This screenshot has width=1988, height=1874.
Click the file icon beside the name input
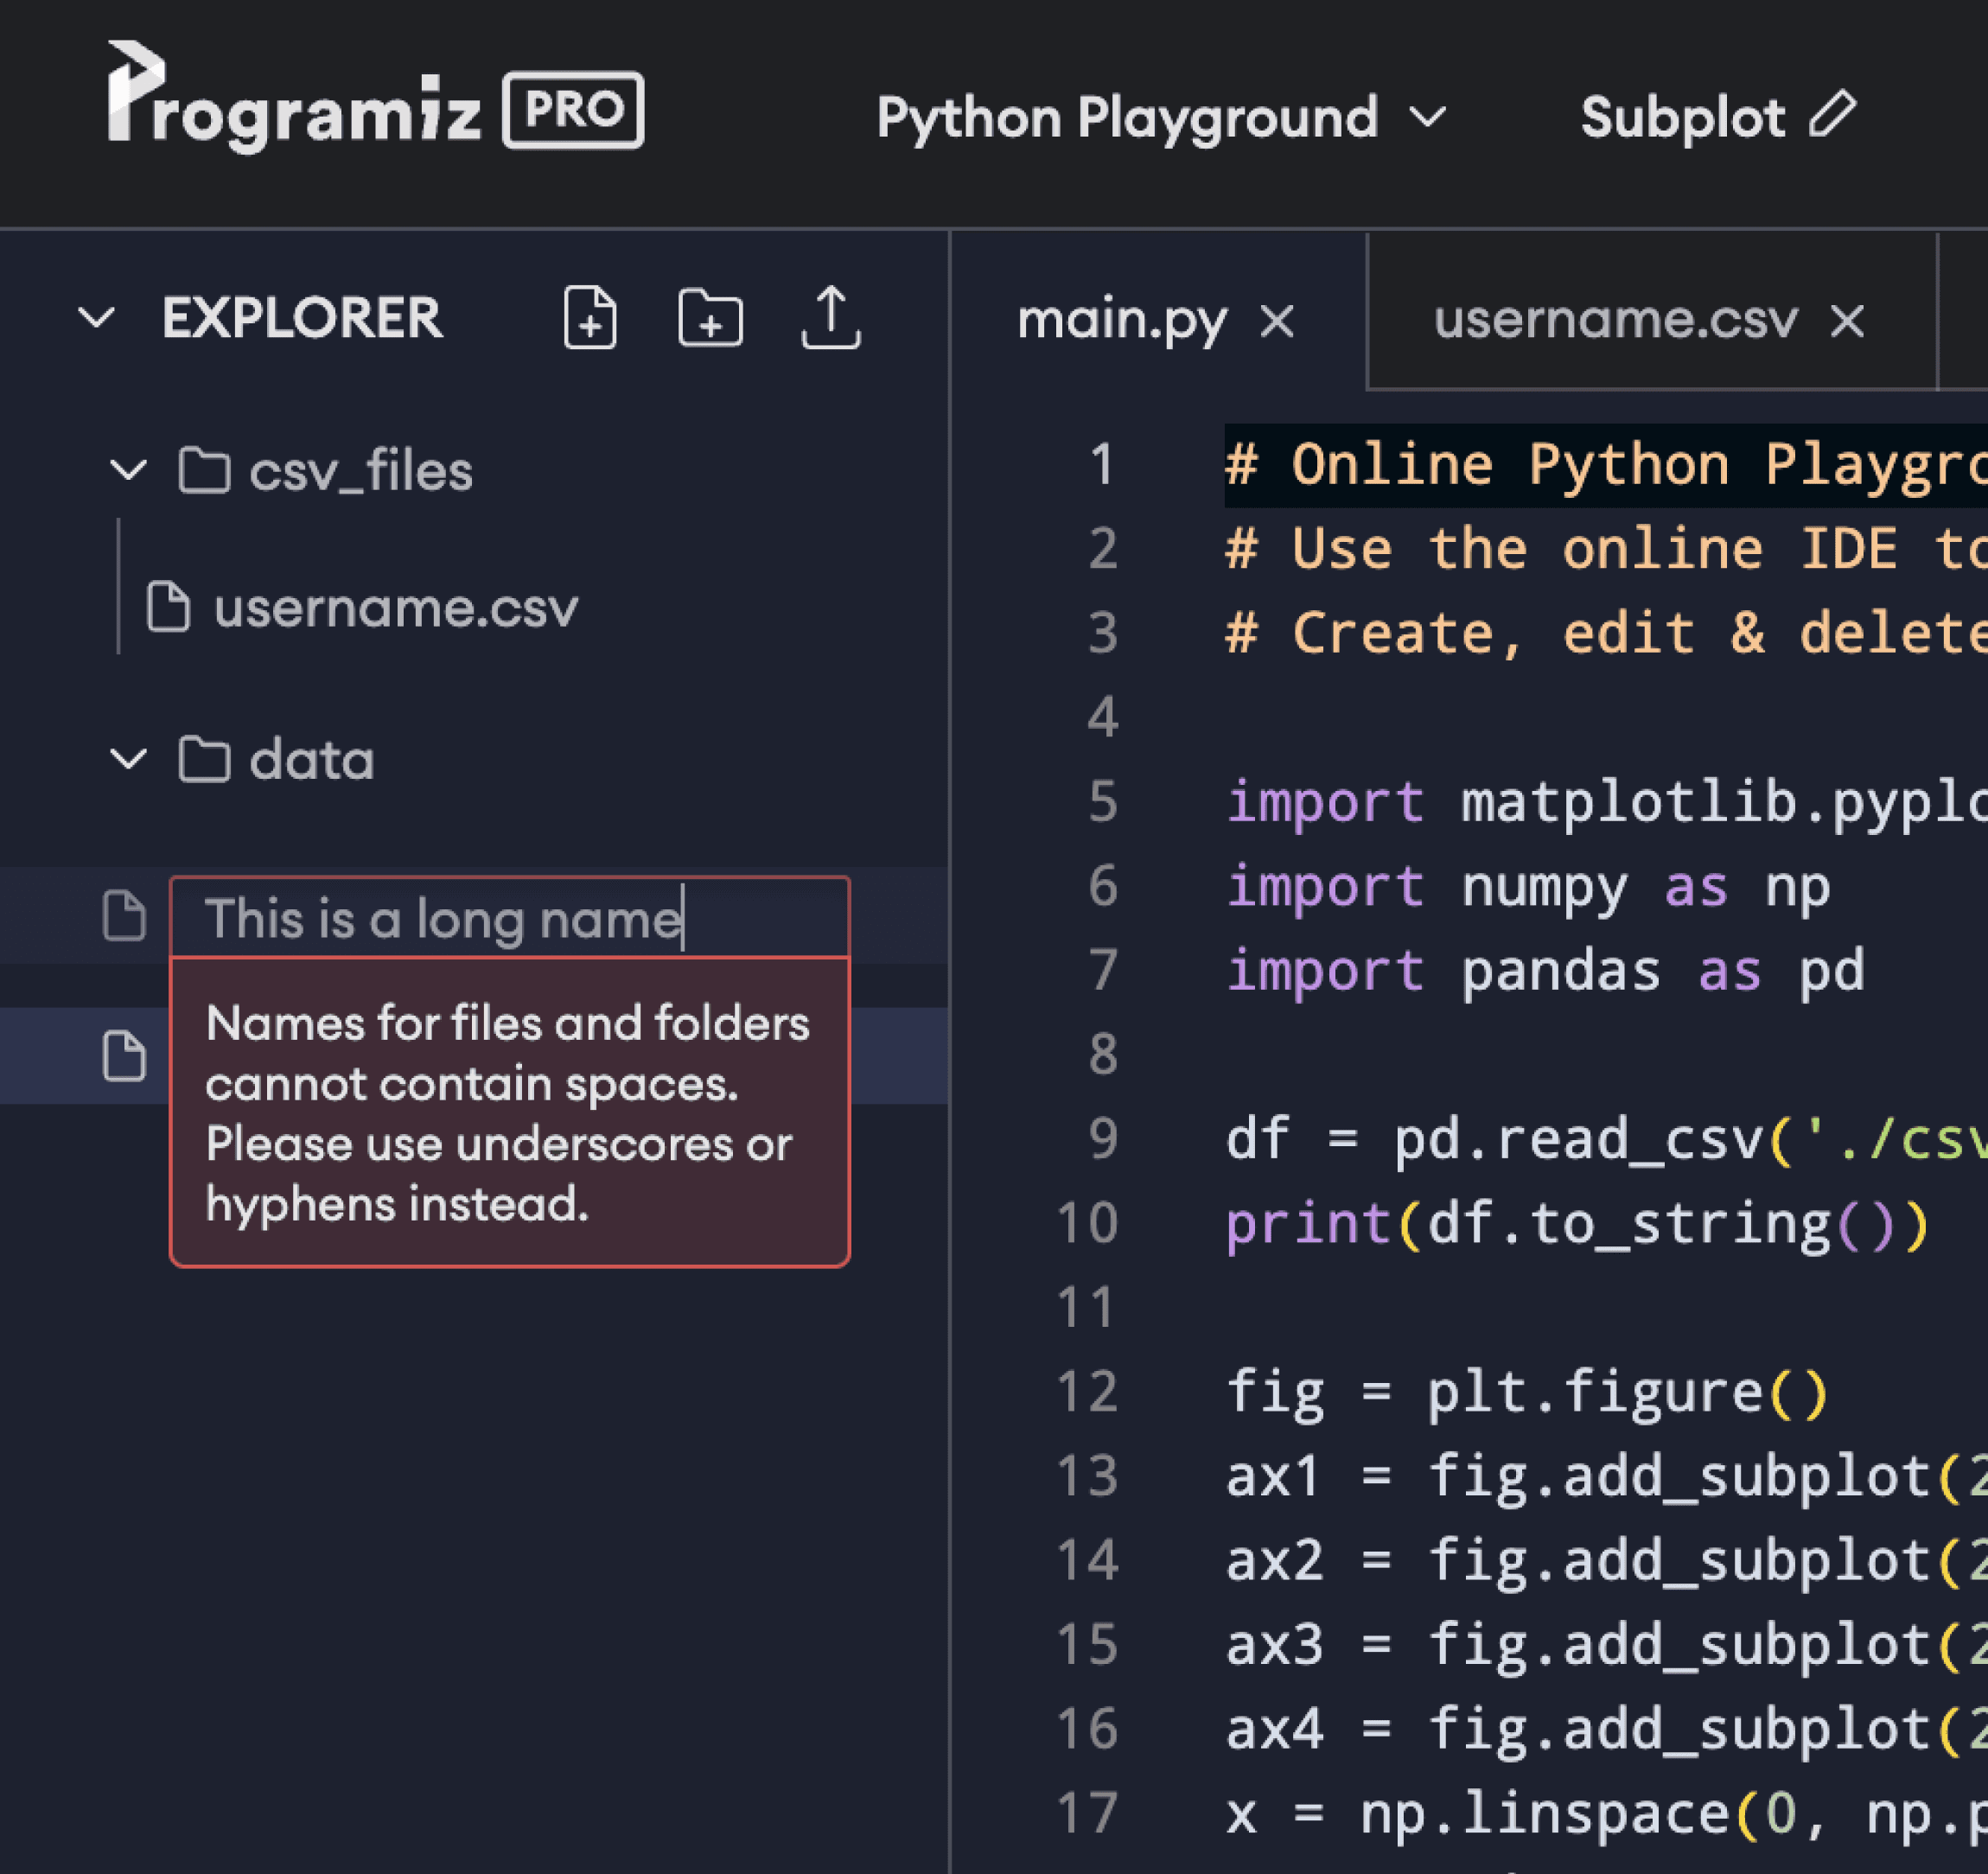[x=125, y=915]
